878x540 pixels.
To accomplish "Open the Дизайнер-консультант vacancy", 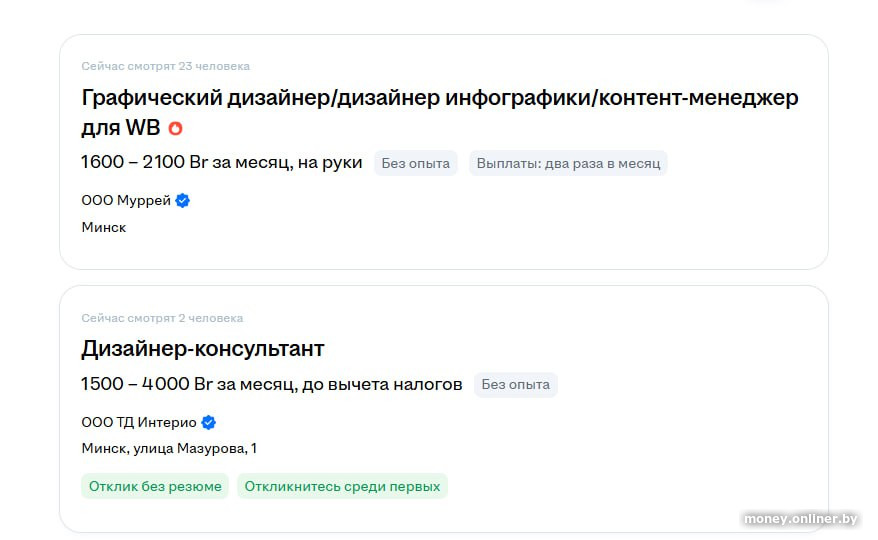I will 203,349.
